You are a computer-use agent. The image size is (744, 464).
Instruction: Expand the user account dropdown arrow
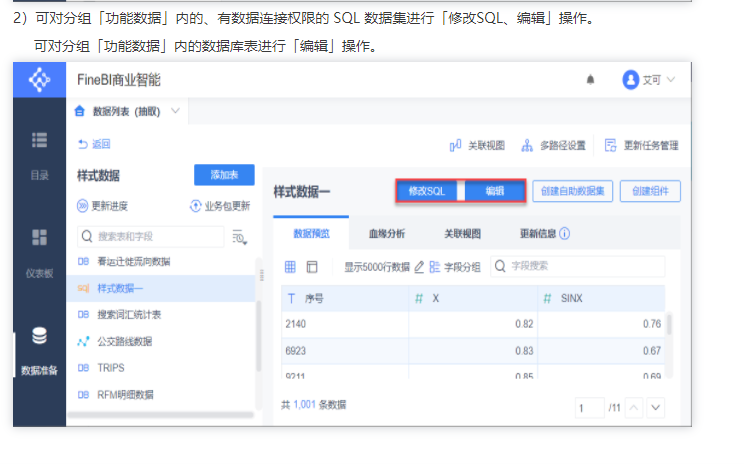point(671,79)
